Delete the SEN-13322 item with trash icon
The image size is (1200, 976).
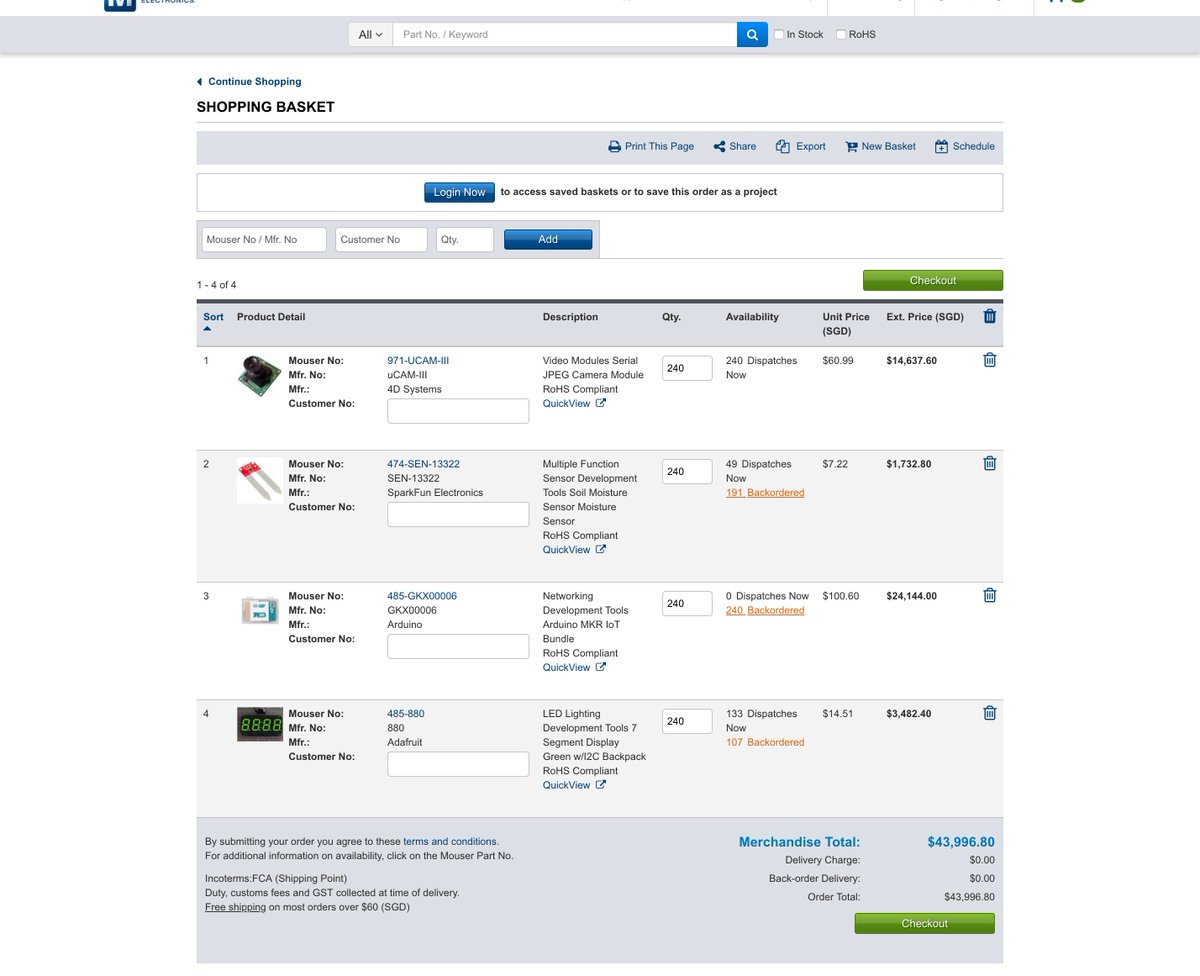[990, 463]
